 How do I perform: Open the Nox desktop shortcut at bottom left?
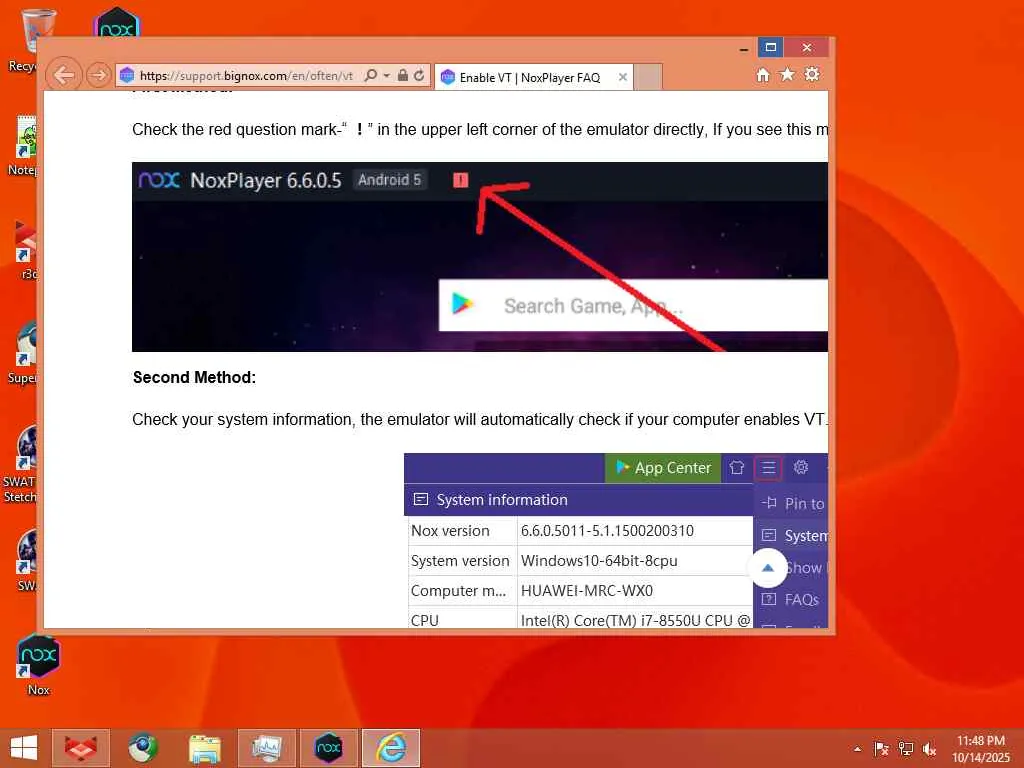[x=39, y=664]
